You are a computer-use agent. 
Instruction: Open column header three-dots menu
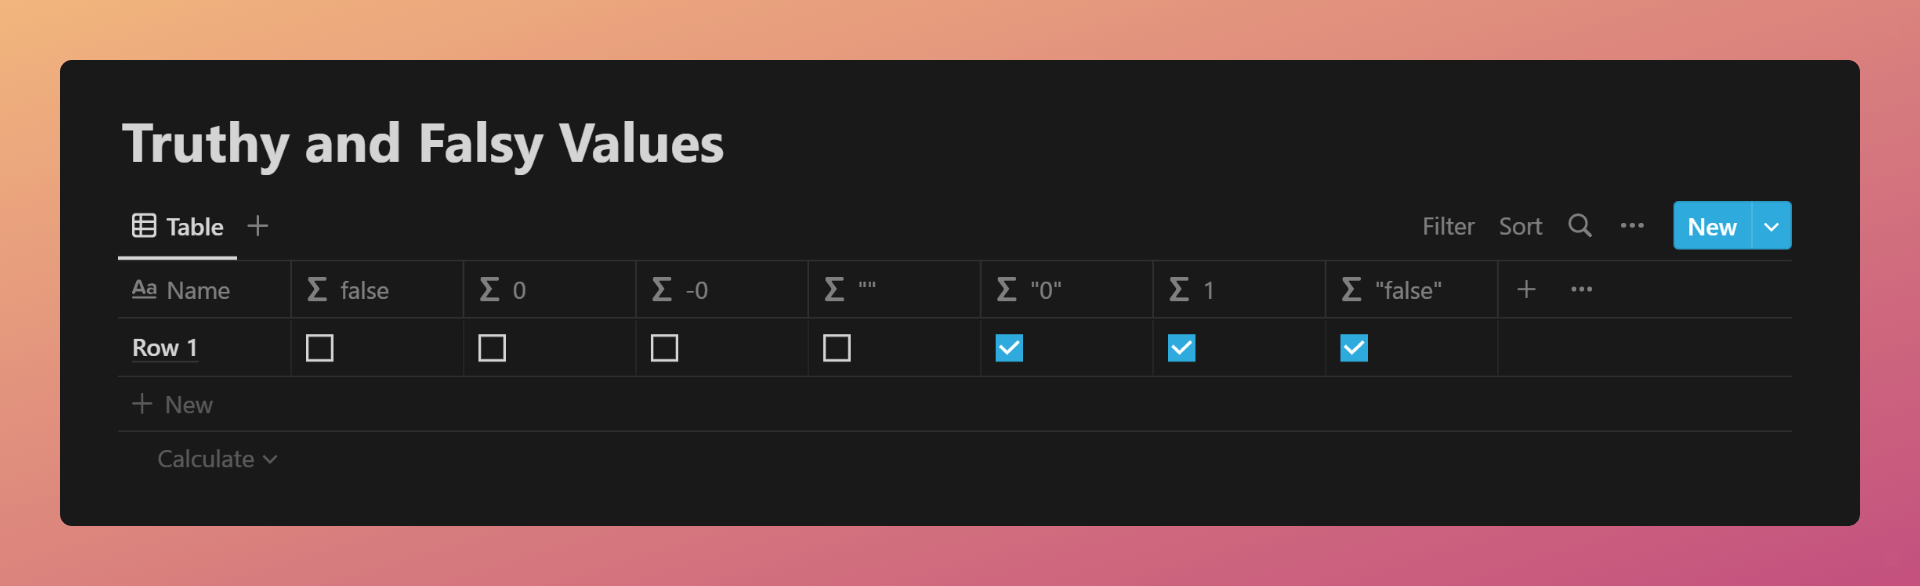point(1581,289)
